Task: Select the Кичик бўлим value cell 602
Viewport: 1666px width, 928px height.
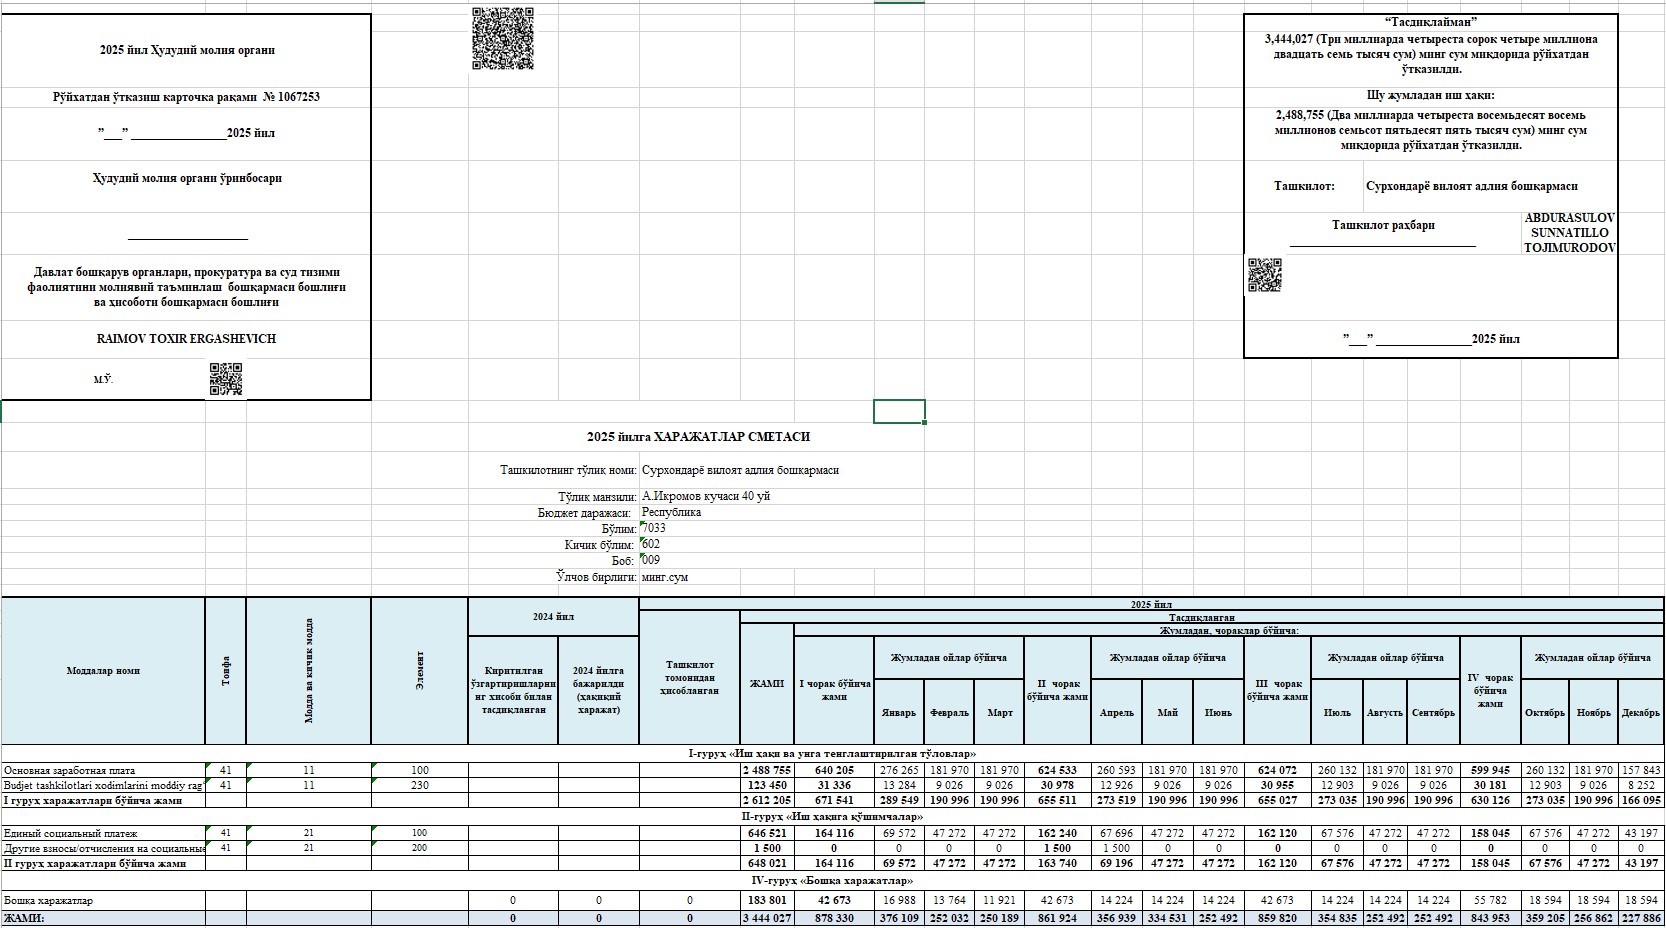Action: click(651, 544)
